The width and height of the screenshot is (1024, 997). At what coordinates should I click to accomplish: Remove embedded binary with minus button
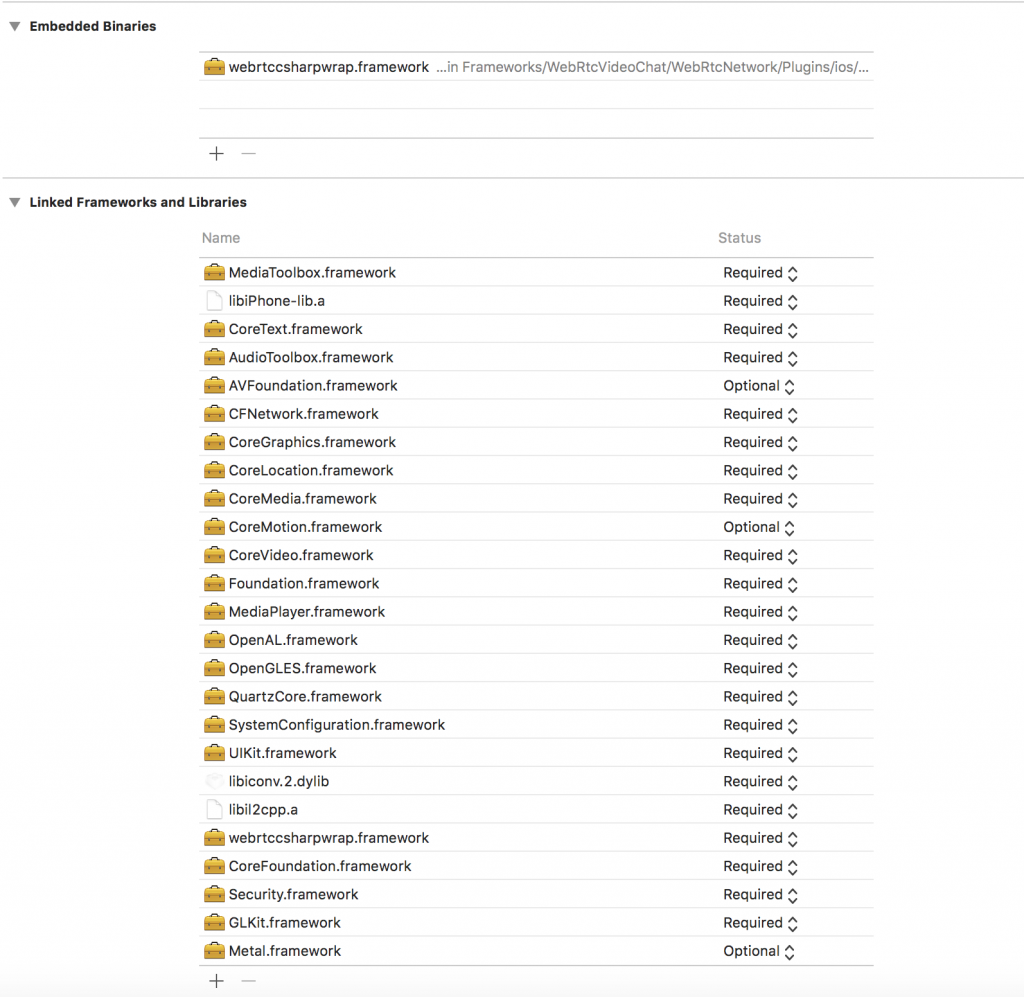[249, 154]
